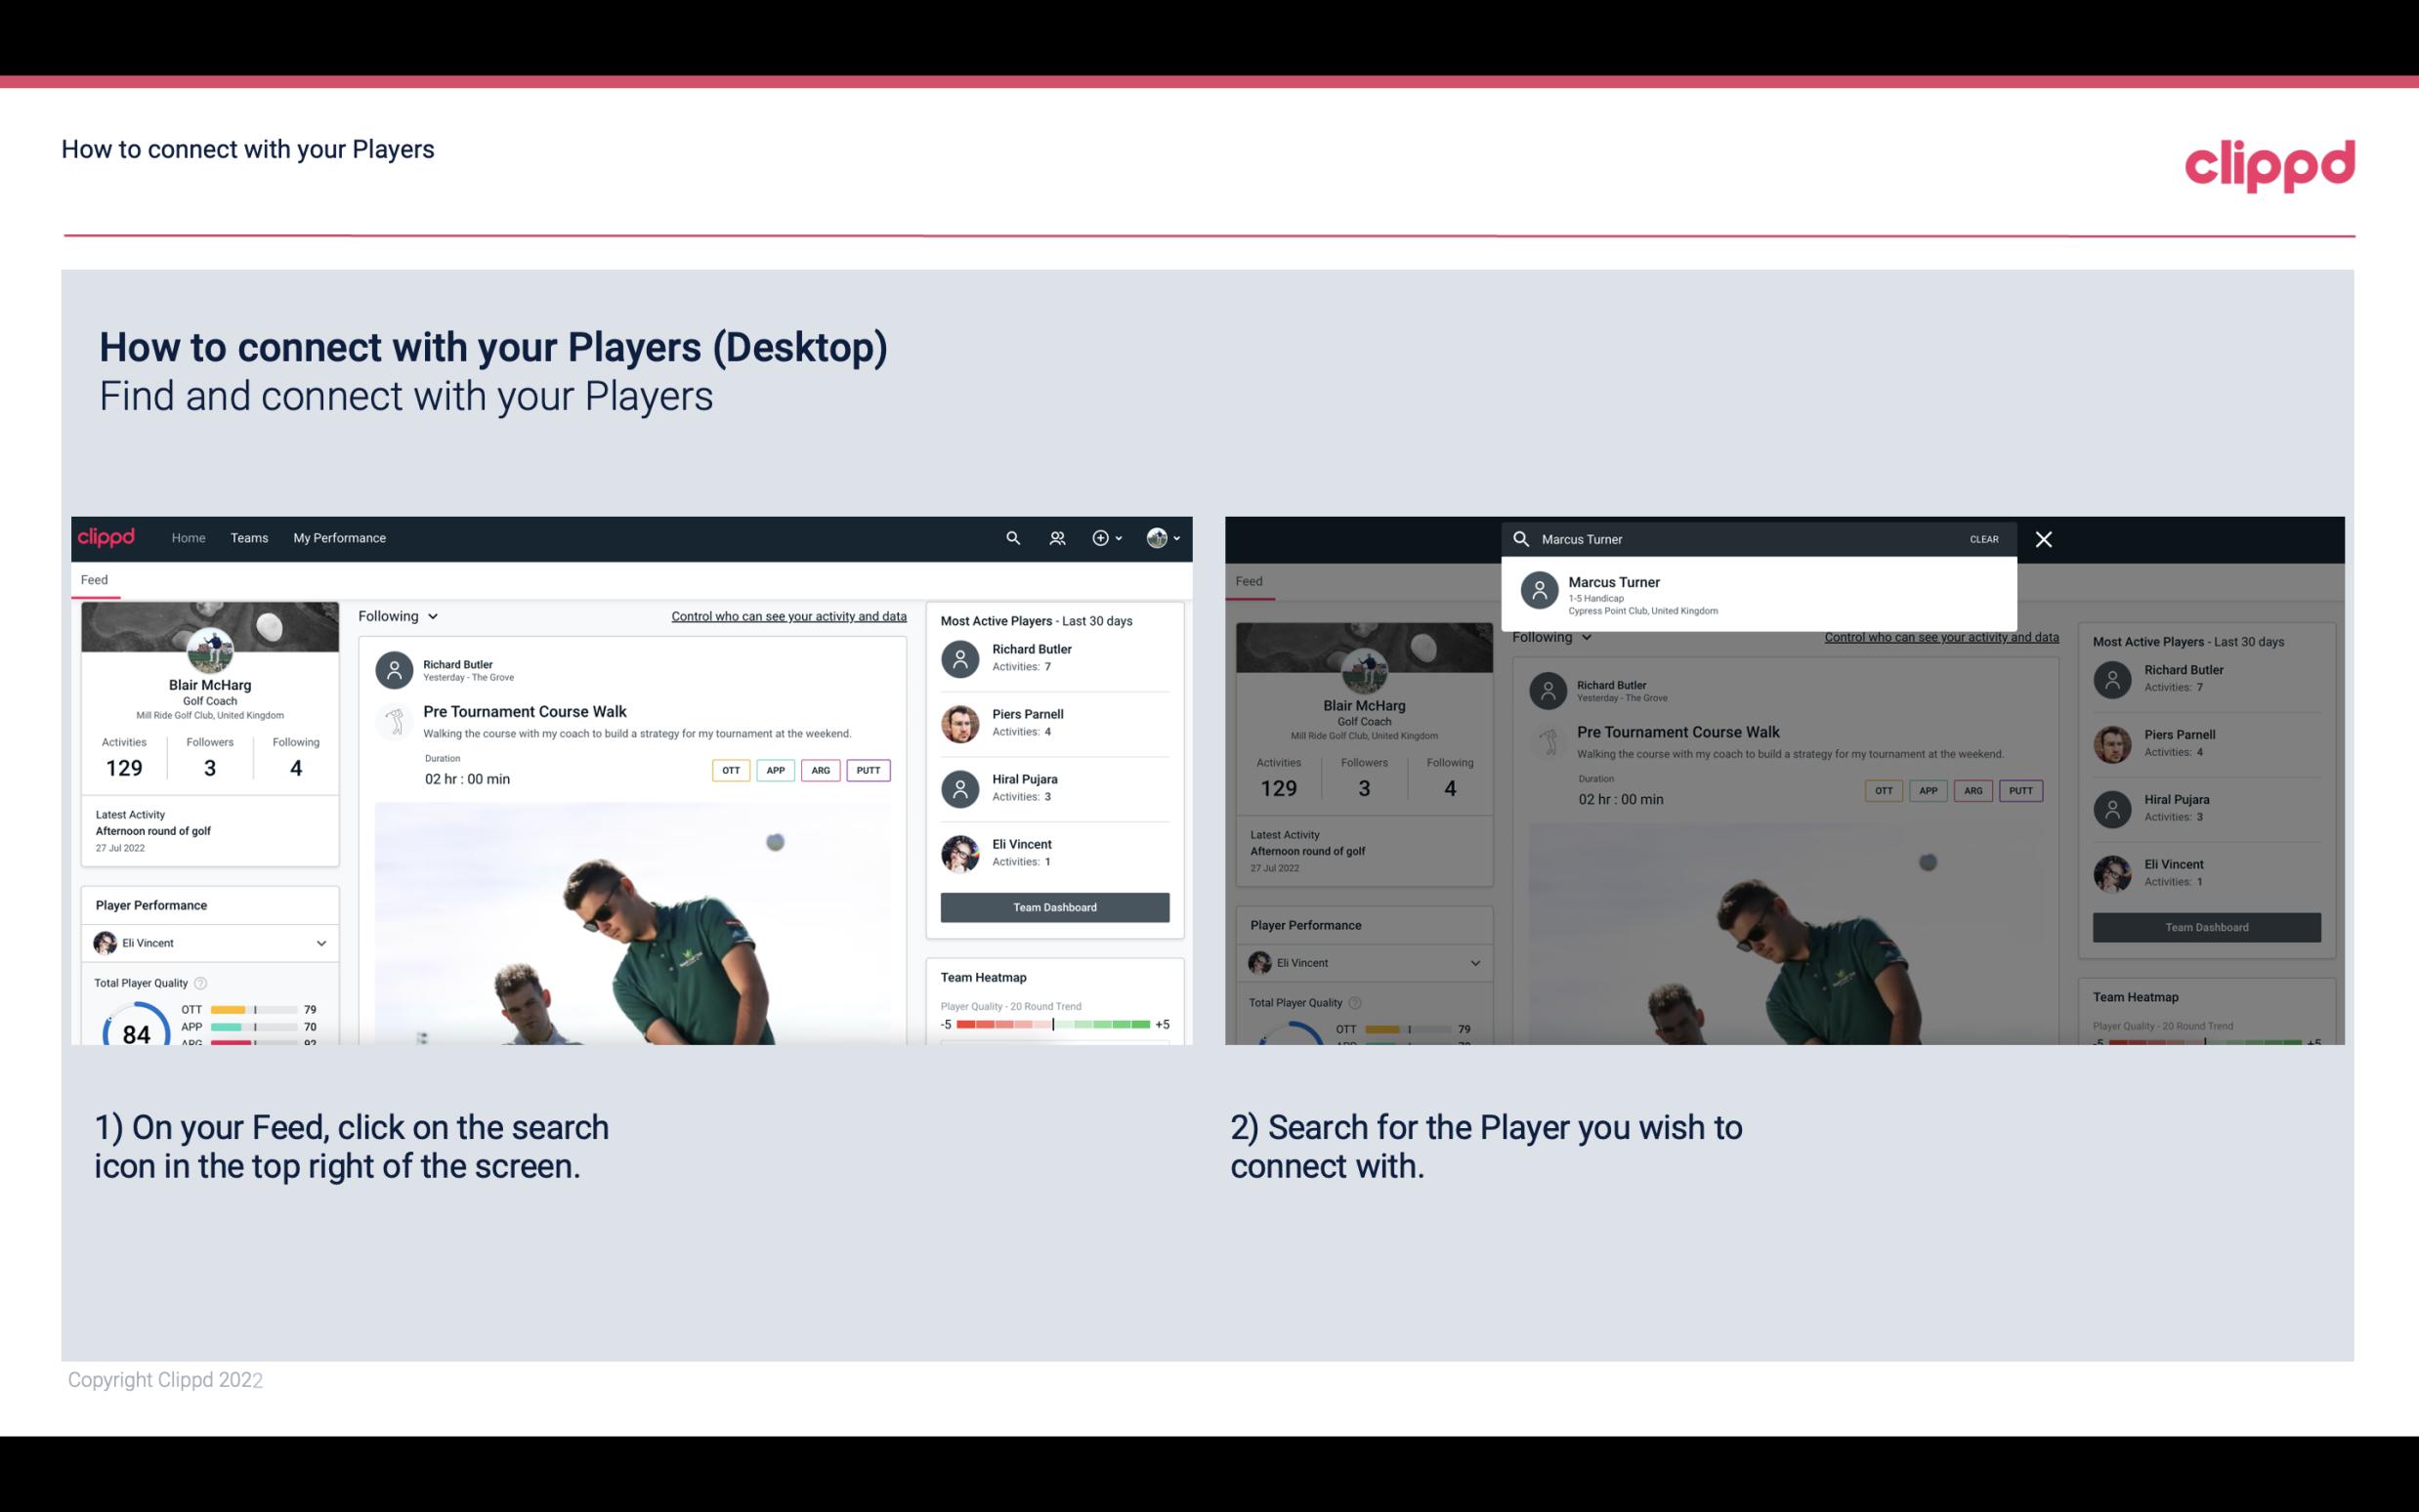The width and height of the screenshot is (2419, 1512).
Task: Click the user profile icon top right
Action: (x=1157, y=538)
